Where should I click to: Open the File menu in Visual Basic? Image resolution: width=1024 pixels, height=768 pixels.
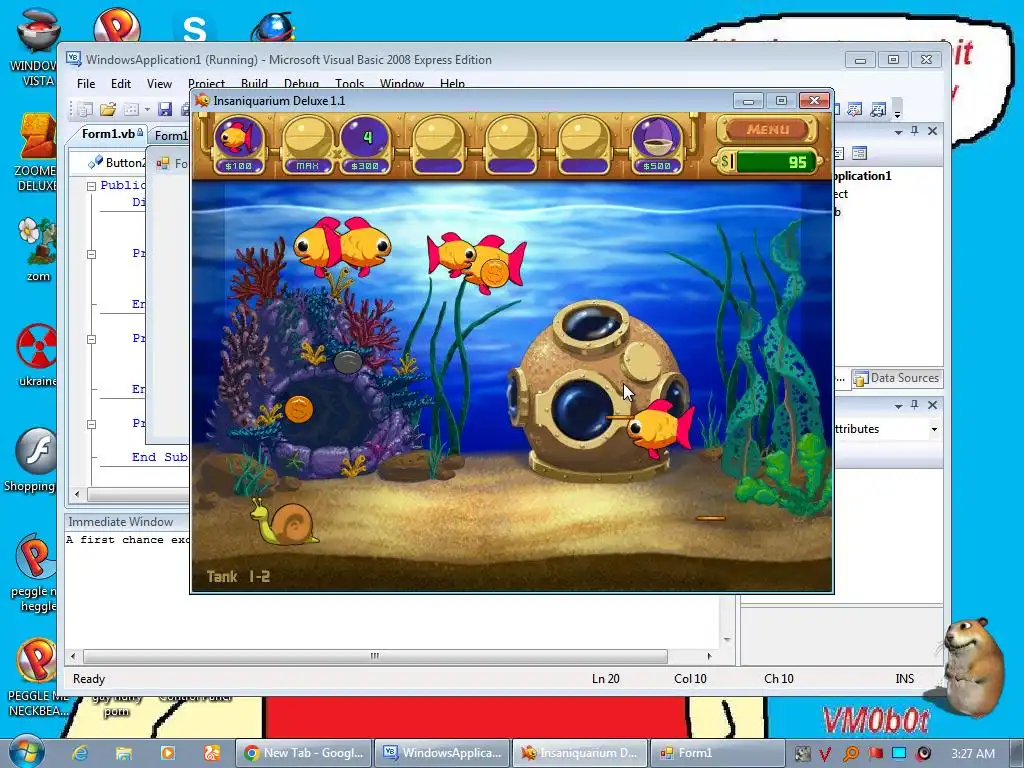(86, 84)
